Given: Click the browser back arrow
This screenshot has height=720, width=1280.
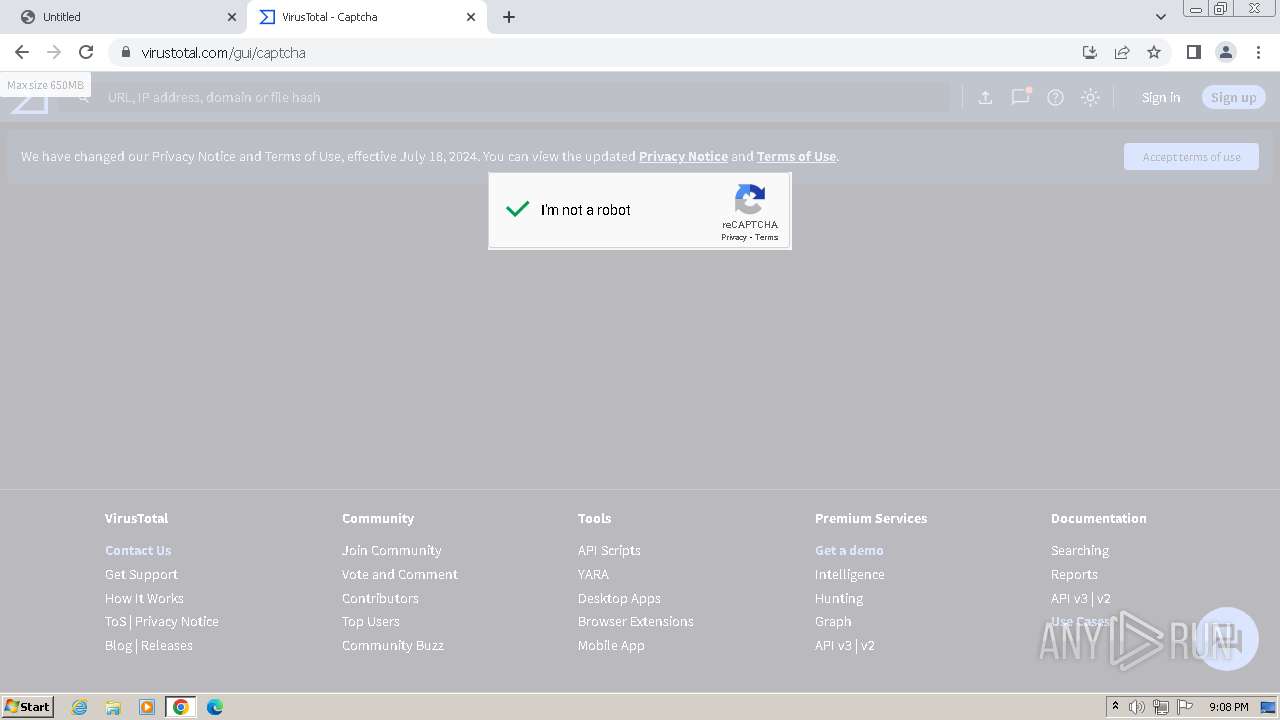Looking at the screenshot, I should click(x=22, y=52).
